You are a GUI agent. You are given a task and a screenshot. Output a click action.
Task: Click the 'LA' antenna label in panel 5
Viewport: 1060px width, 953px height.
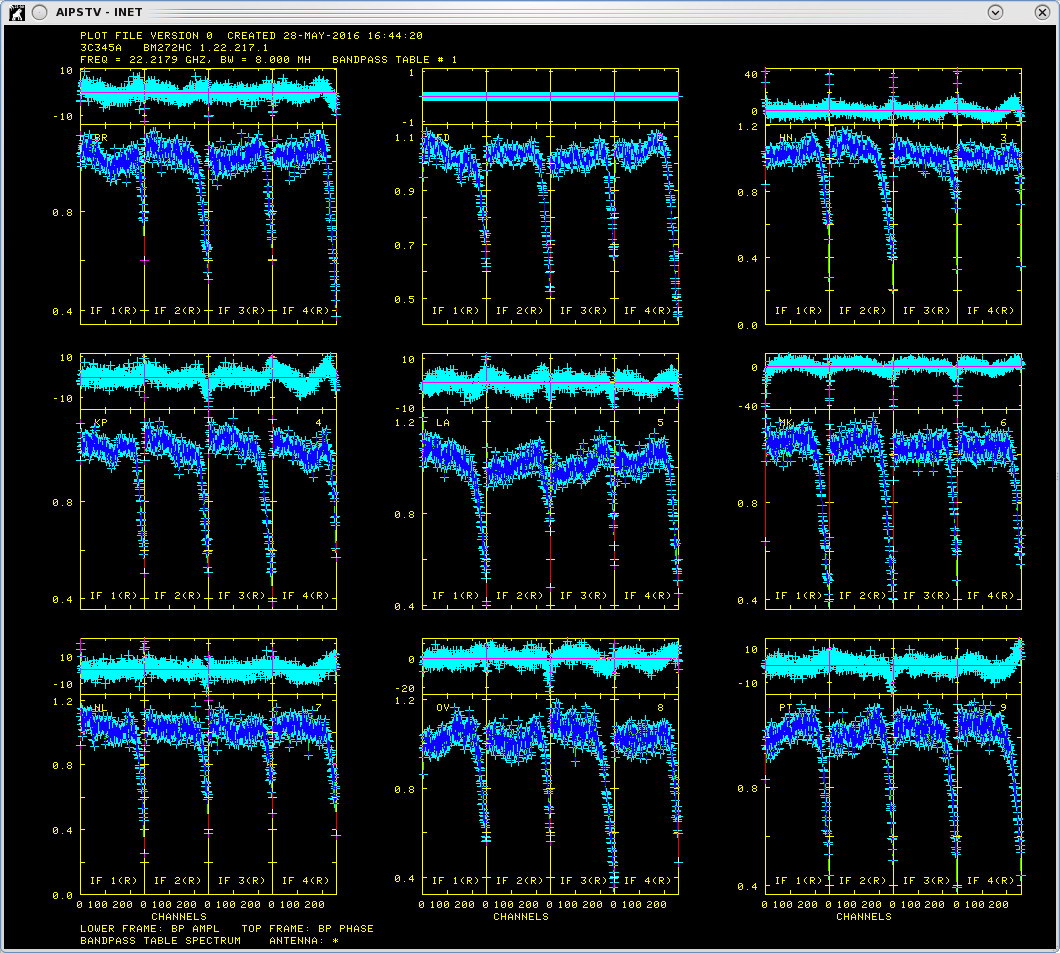443,423
